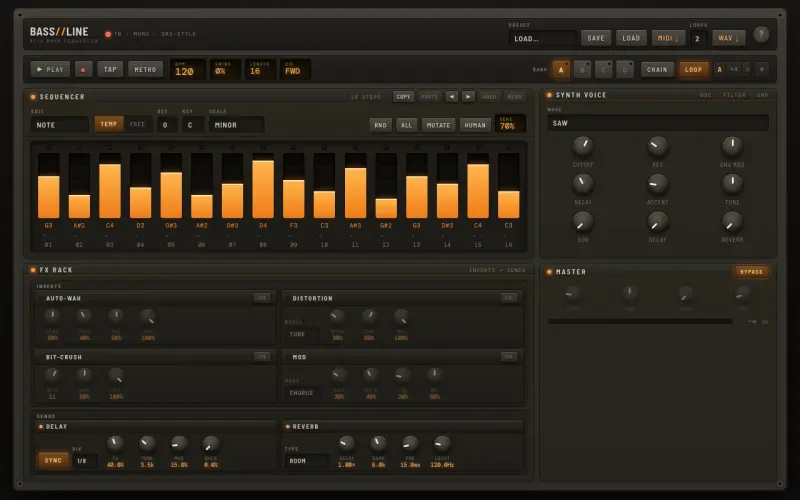Click the CUTOFF knob

583,146
